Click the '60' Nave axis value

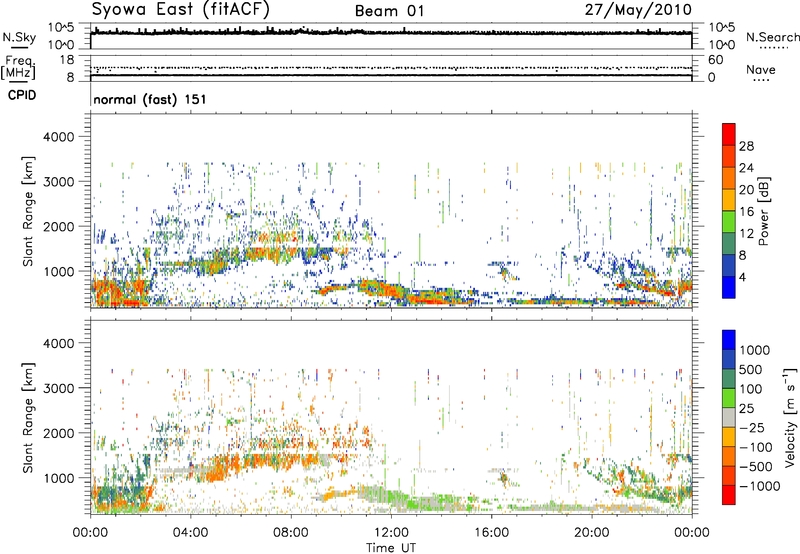click(x=715, y=60)
